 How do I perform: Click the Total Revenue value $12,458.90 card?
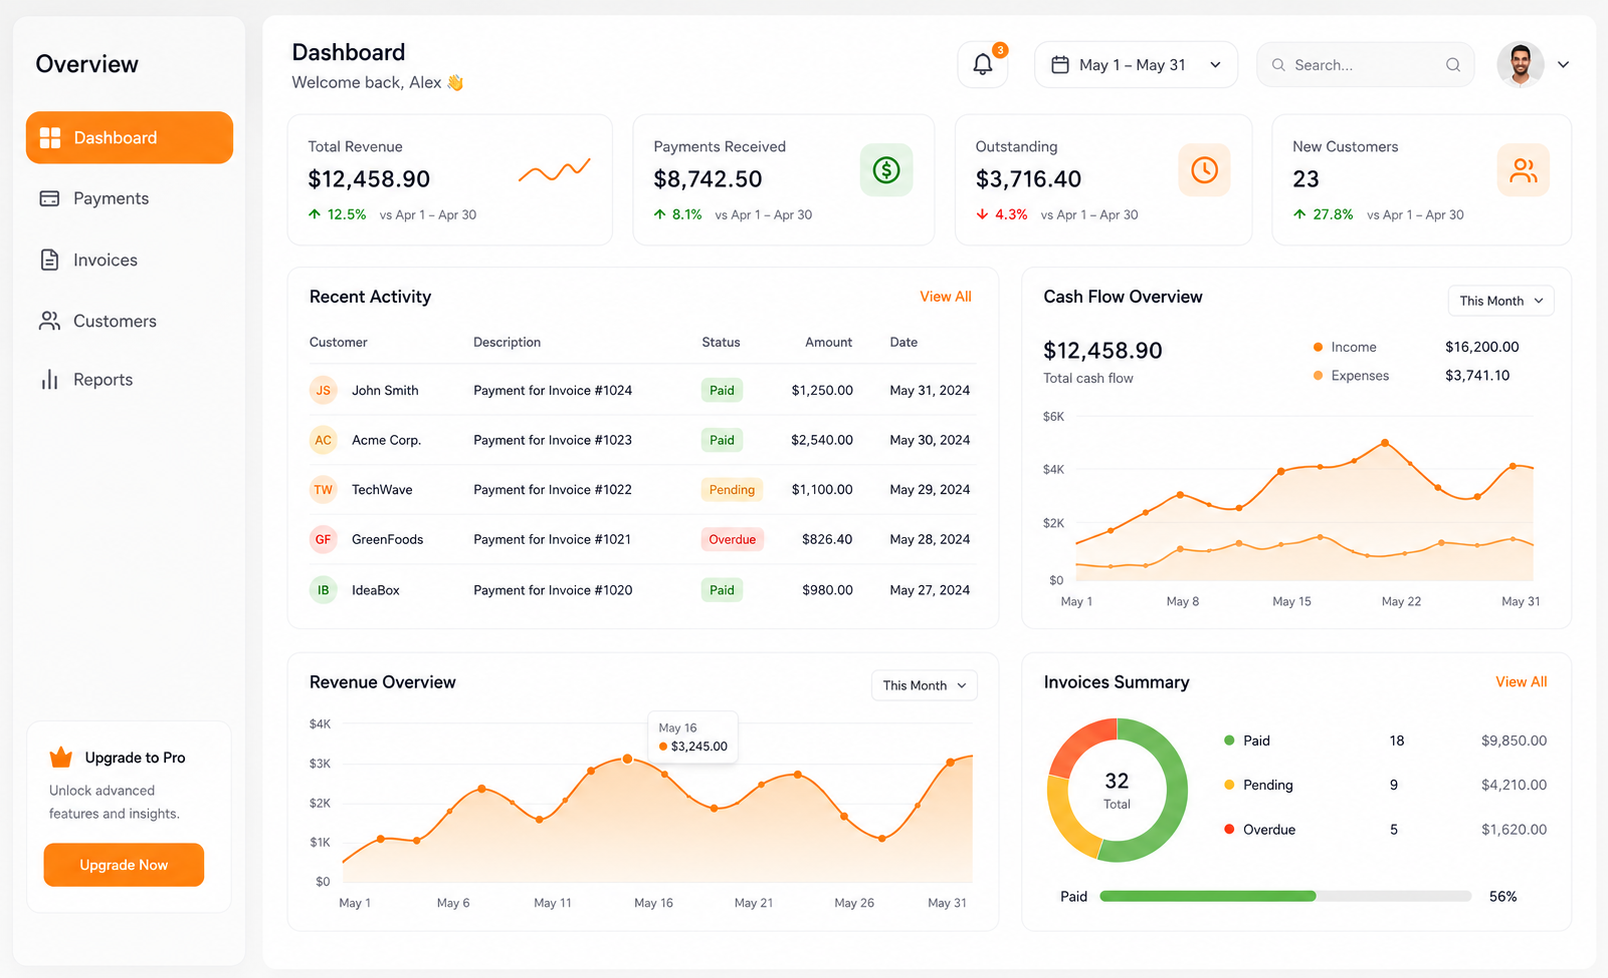point(369,179)
